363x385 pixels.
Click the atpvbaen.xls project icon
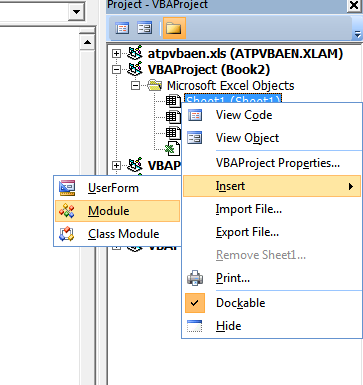(x=135, y=53)
